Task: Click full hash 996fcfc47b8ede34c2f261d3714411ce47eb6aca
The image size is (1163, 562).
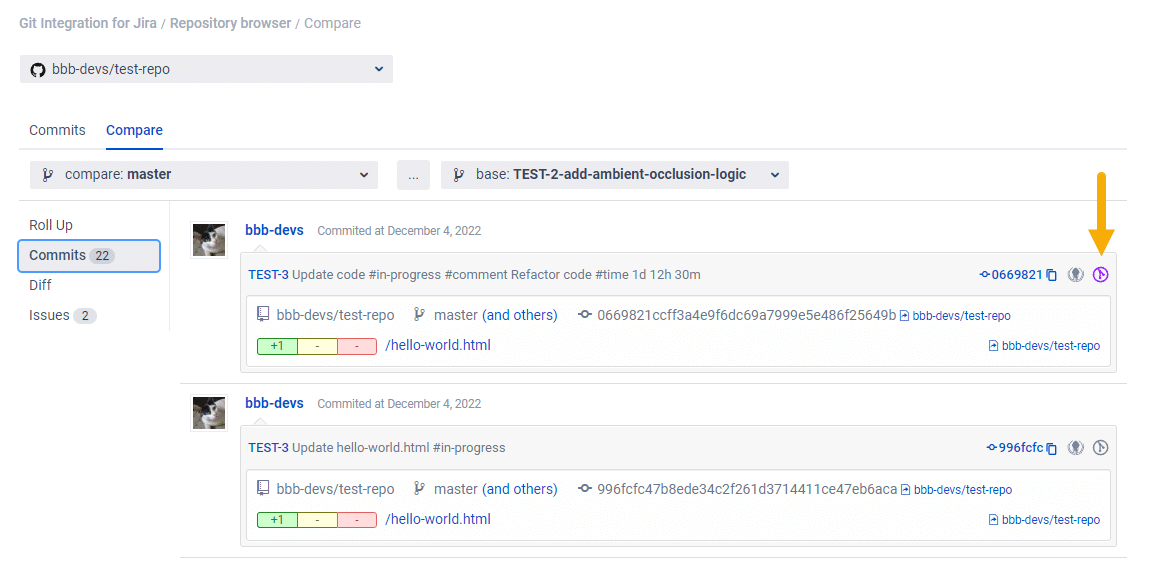Action: [747, 489]
